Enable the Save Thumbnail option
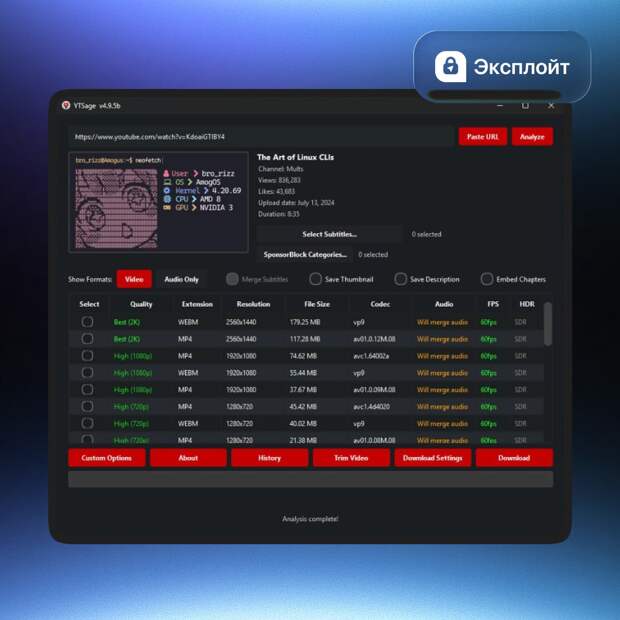The image size is (620, 620). 316,279
